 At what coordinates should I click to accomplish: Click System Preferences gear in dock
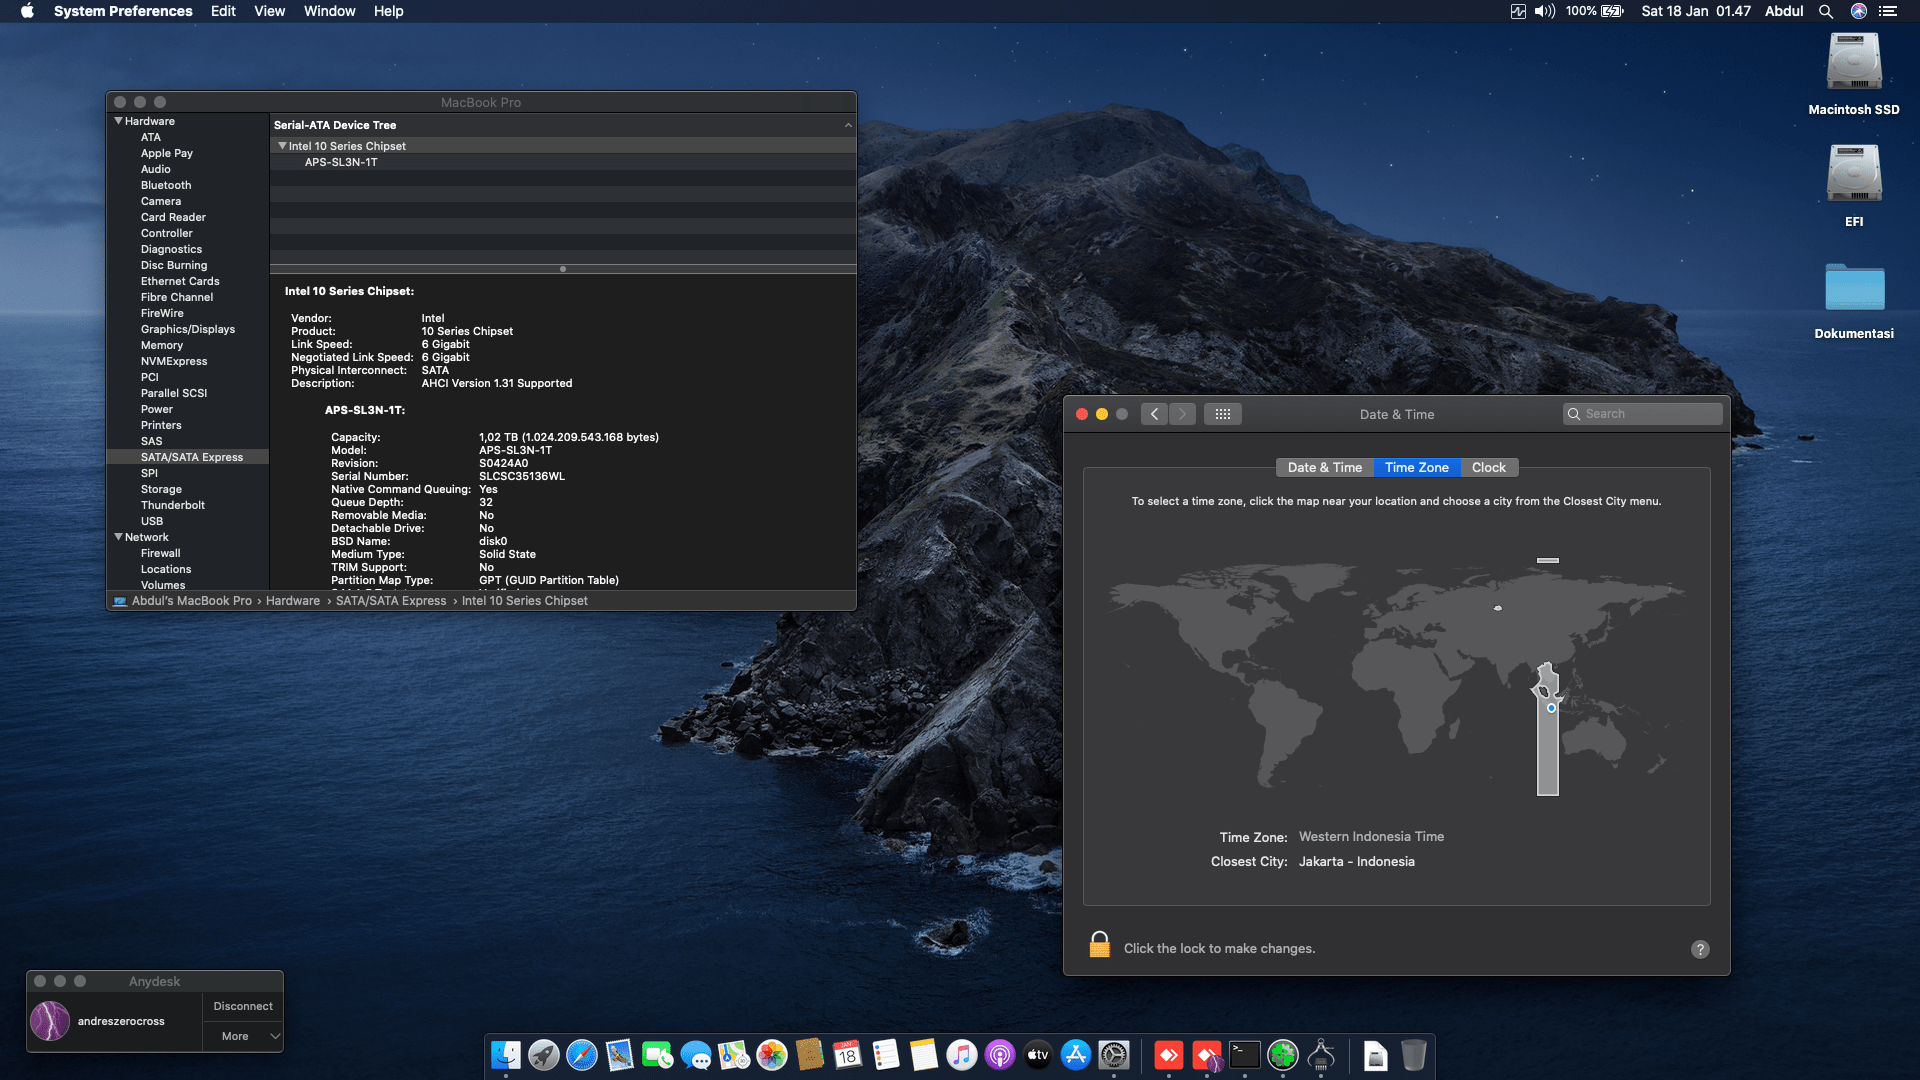coord(1114,1055)
